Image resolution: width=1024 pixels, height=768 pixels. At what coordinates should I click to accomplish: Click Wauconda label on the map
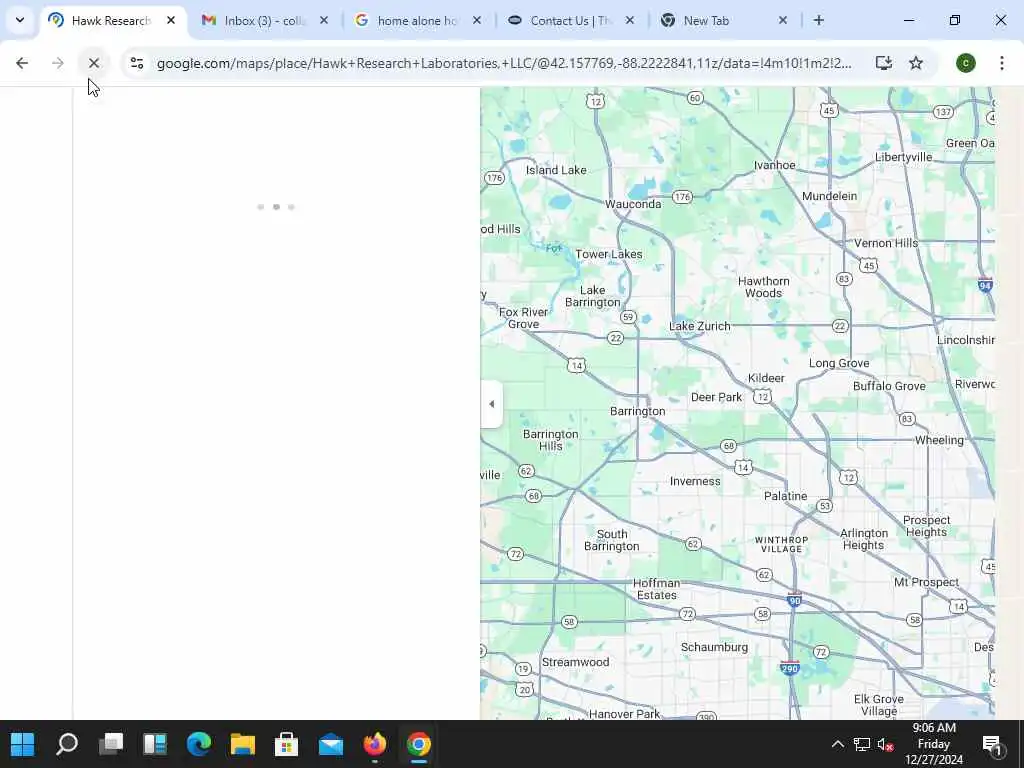[x=633, y=204]
